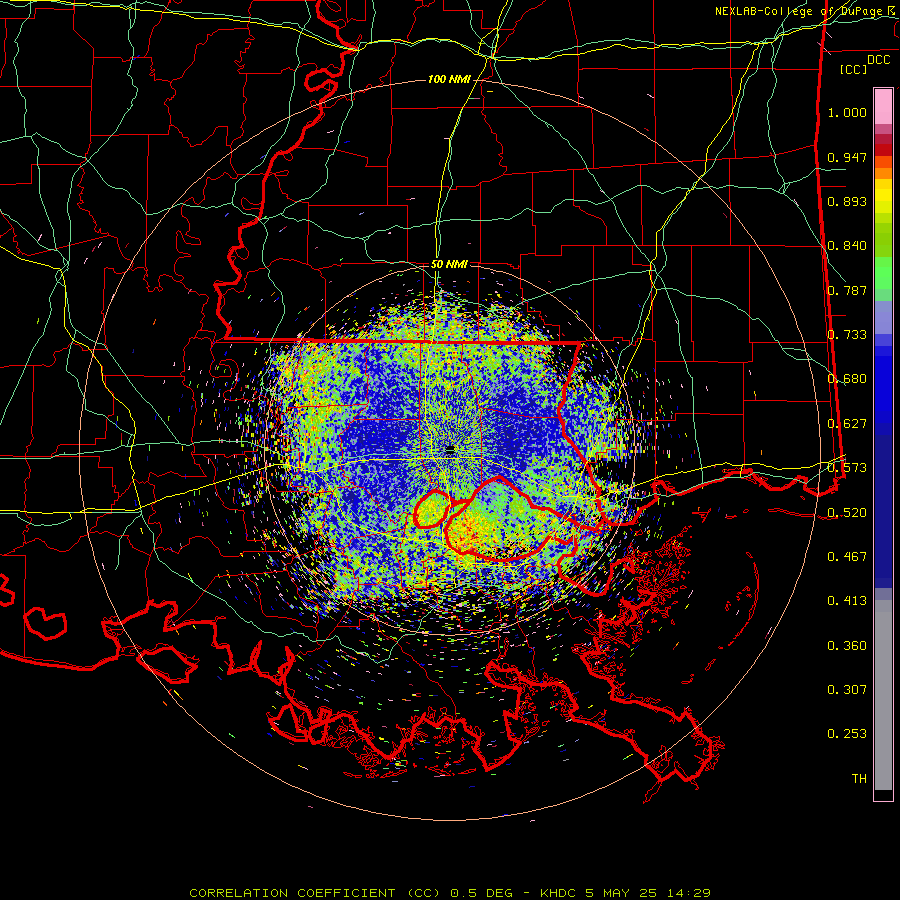Select the 0.467 scale value
The height and width of the screenshot is (900, 900).
coord(847,556)
